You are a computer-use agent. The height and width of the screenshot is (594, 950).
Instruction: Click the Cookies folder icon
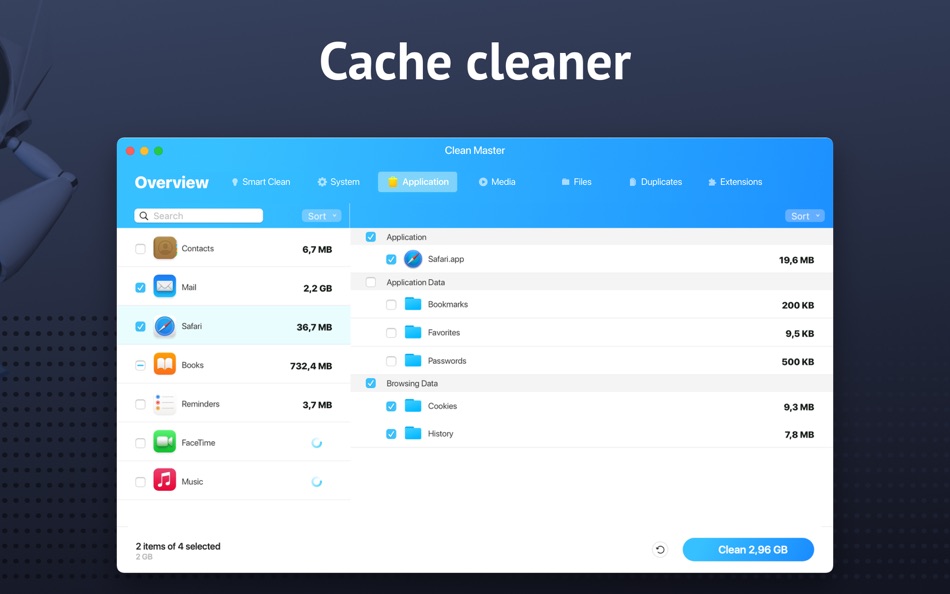413,405
